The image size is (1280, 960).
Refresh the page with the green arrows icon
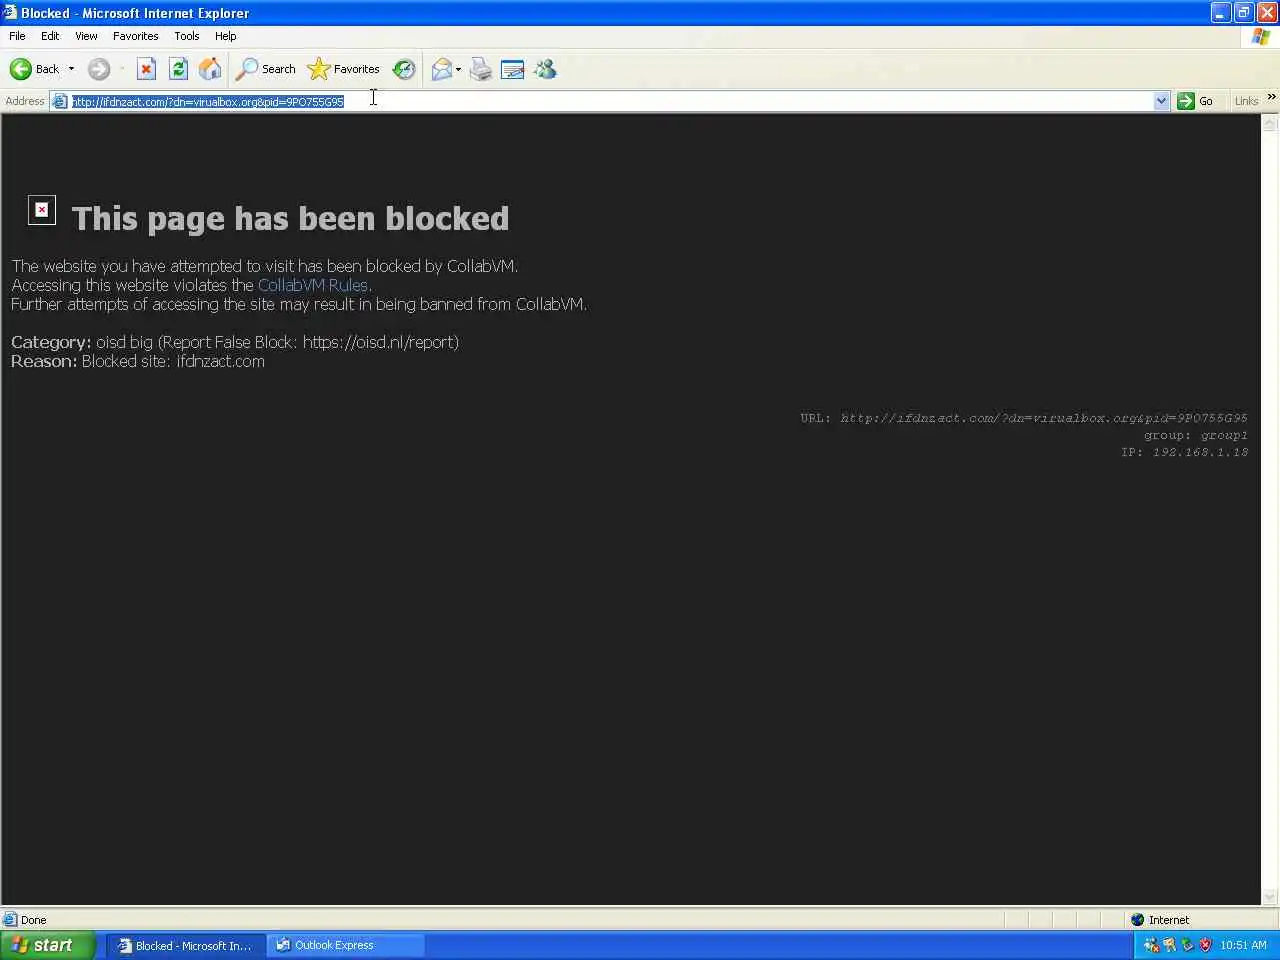(178, 69)
